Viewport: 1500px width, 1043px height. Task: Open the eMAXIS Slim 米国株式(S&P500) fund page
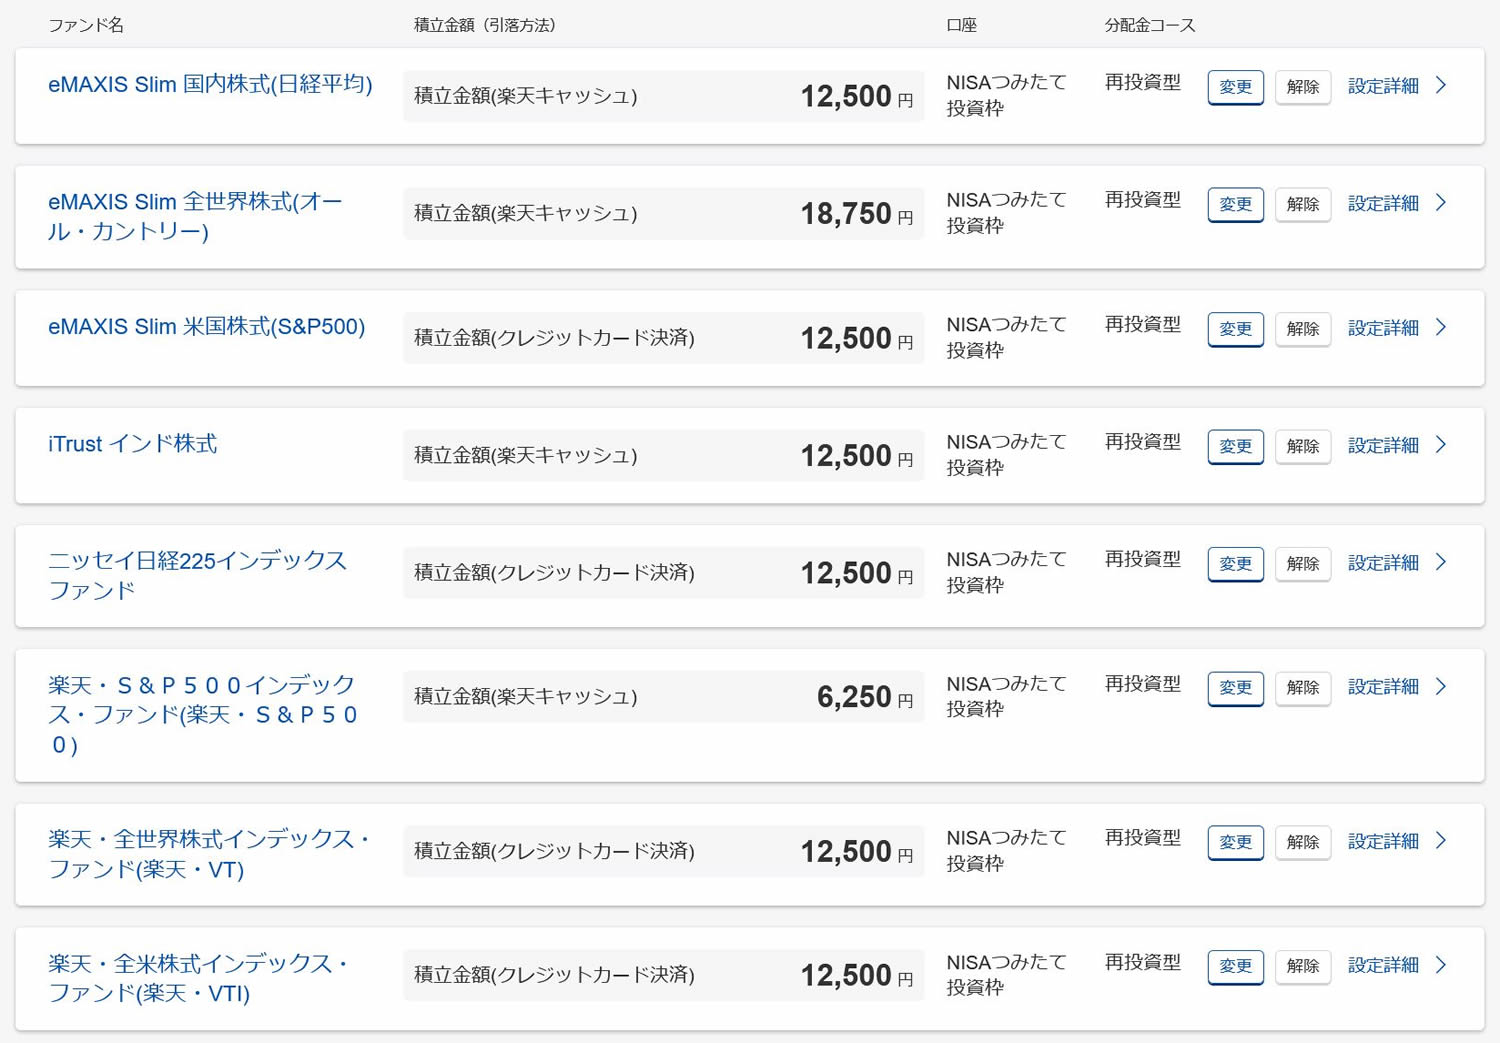tap(207, 326)
